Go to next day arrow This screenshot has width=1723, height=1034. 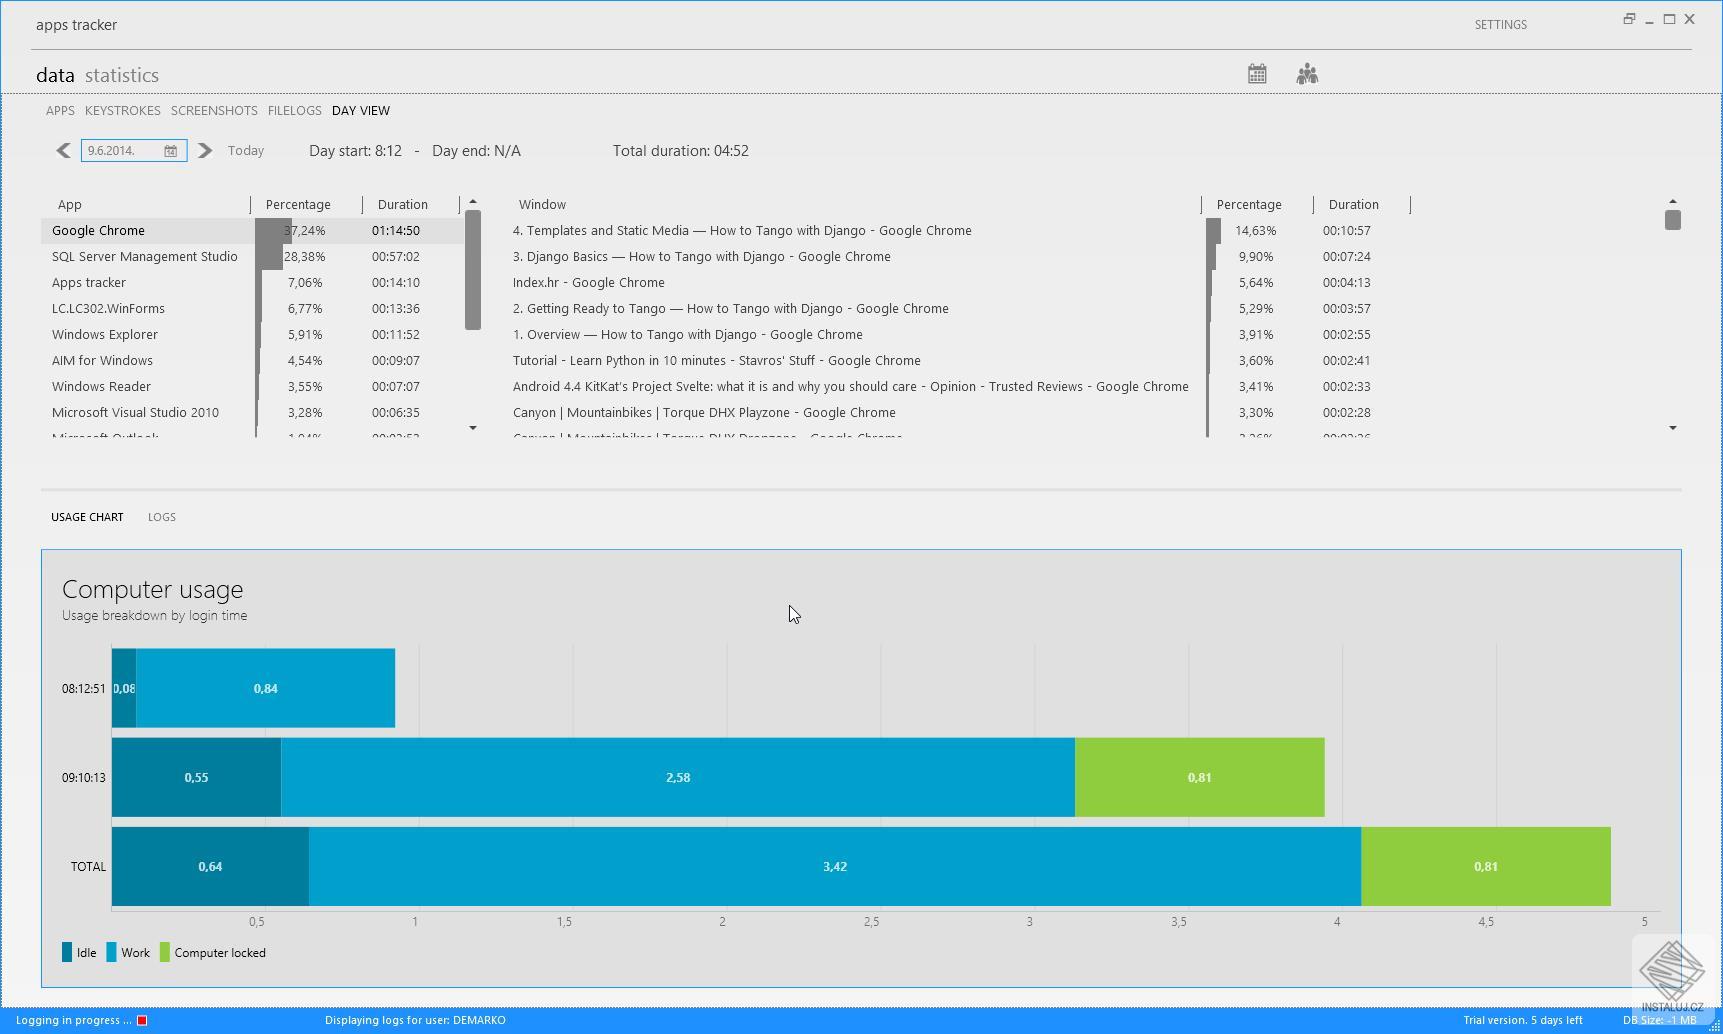(x=205, y=151)
